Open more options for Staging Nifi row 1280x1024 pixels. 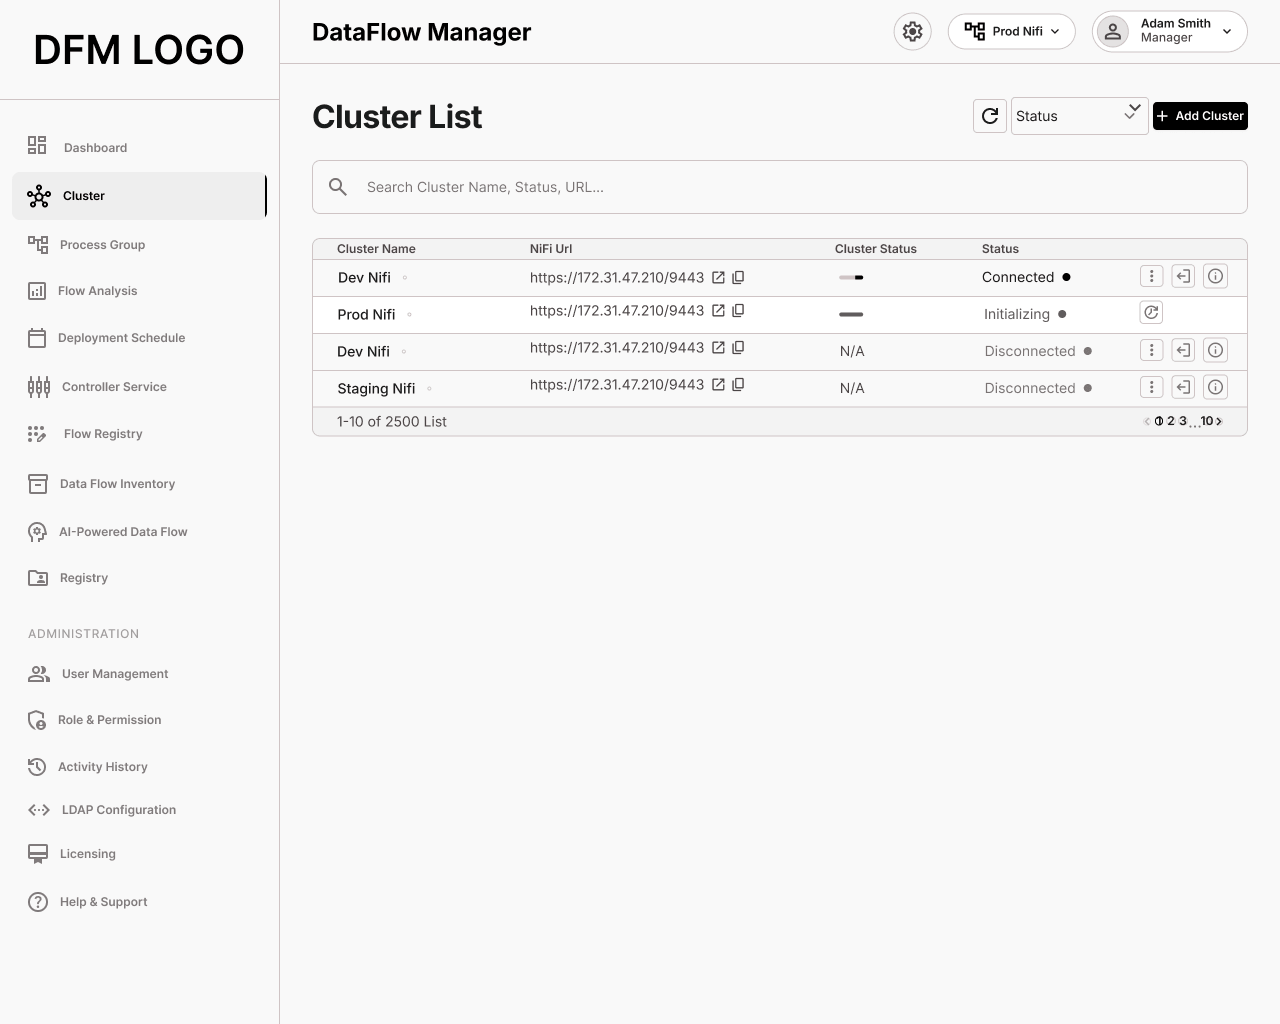point(1151,388)
